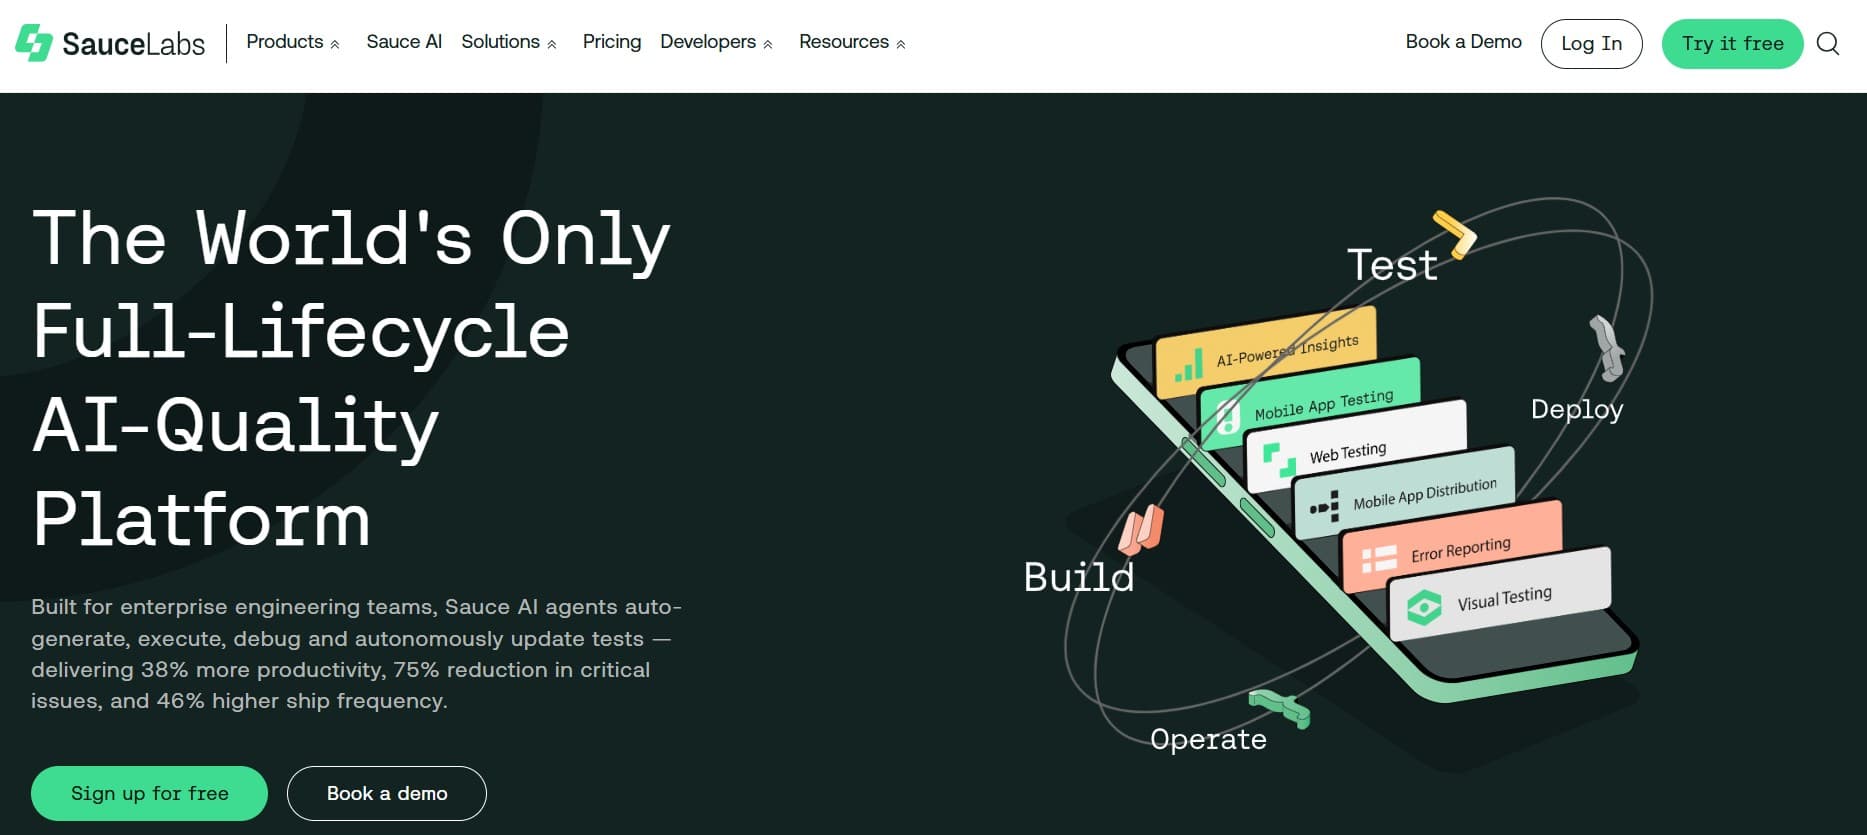Click the Visual Testing card text
The height and width of the screenshot is (835, 1867).
[1505, 598]
